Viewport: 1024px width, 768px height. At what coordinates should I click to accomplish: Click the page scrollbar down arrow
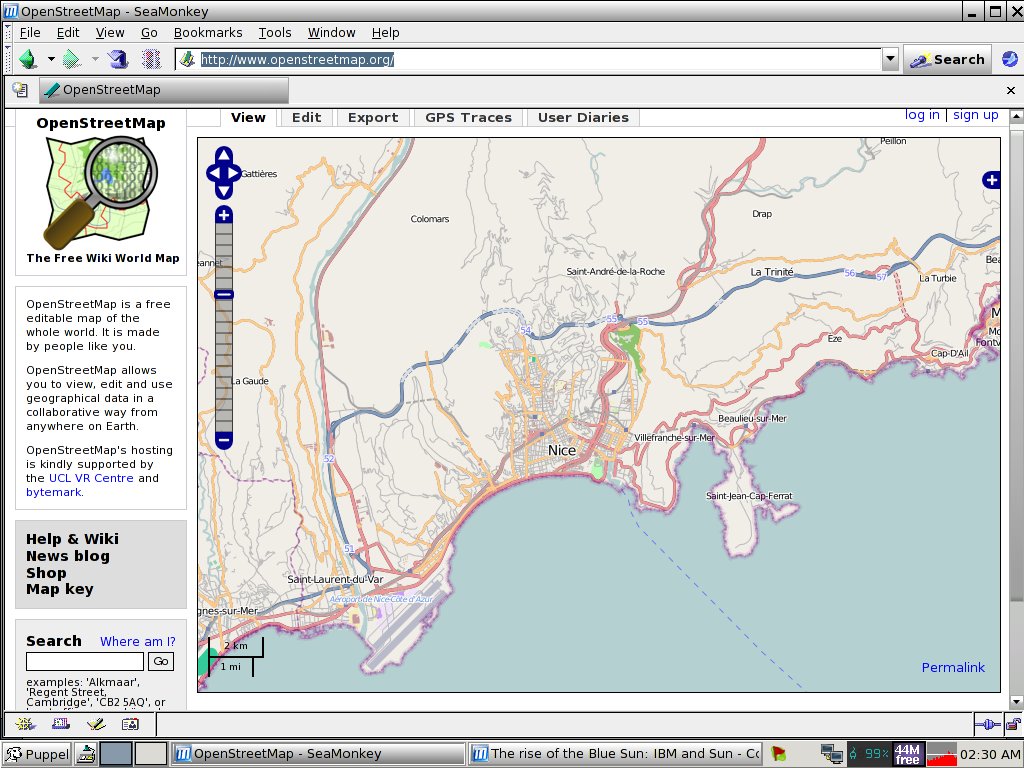tap(1016, 702)
